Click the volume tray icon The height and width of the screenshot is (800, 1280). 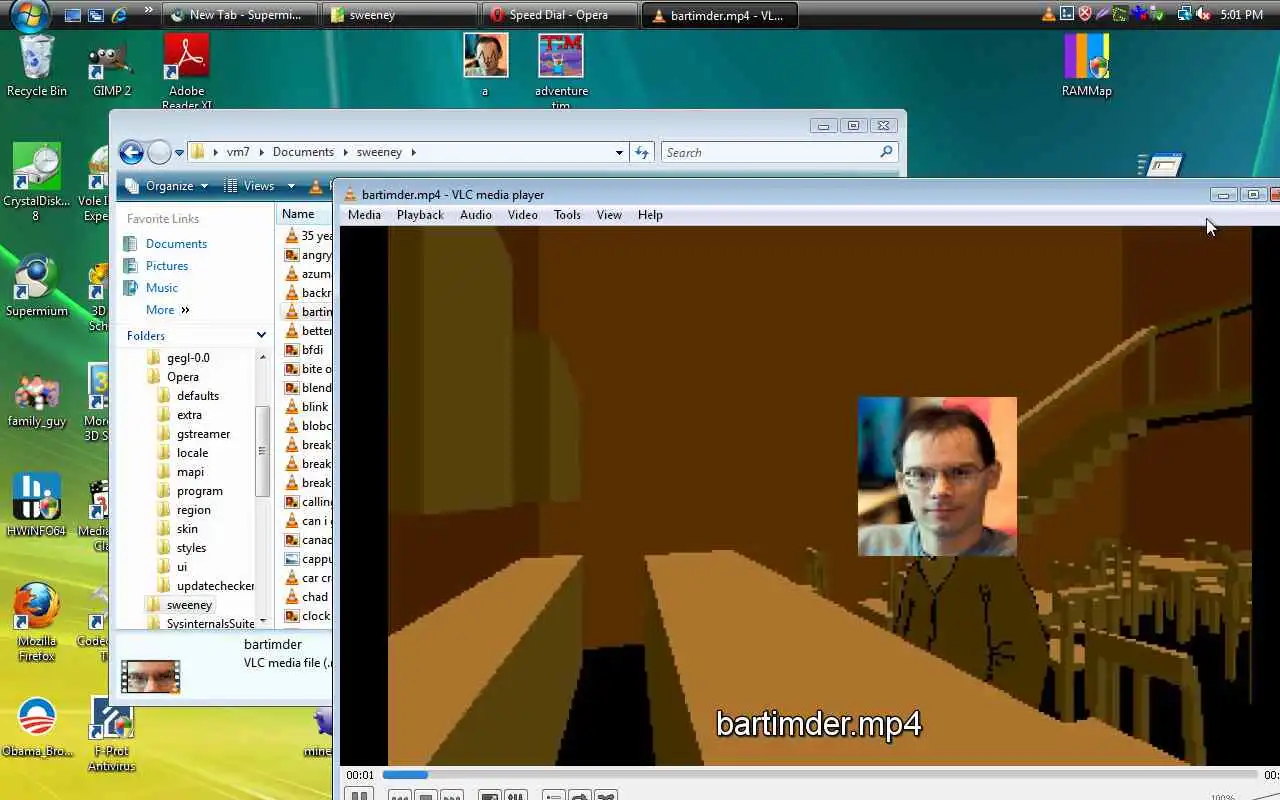coord(1202,14)
